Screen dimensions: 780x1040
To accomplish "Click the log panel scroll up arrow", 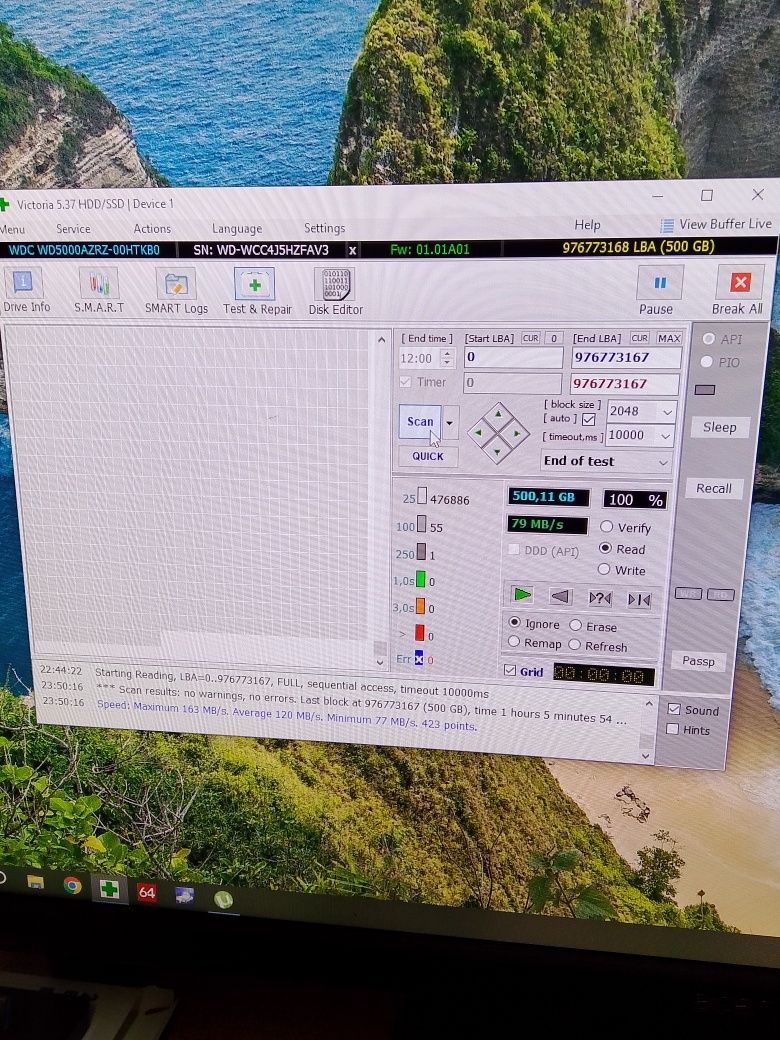I will pyautogui.click(x=649, y=704).
